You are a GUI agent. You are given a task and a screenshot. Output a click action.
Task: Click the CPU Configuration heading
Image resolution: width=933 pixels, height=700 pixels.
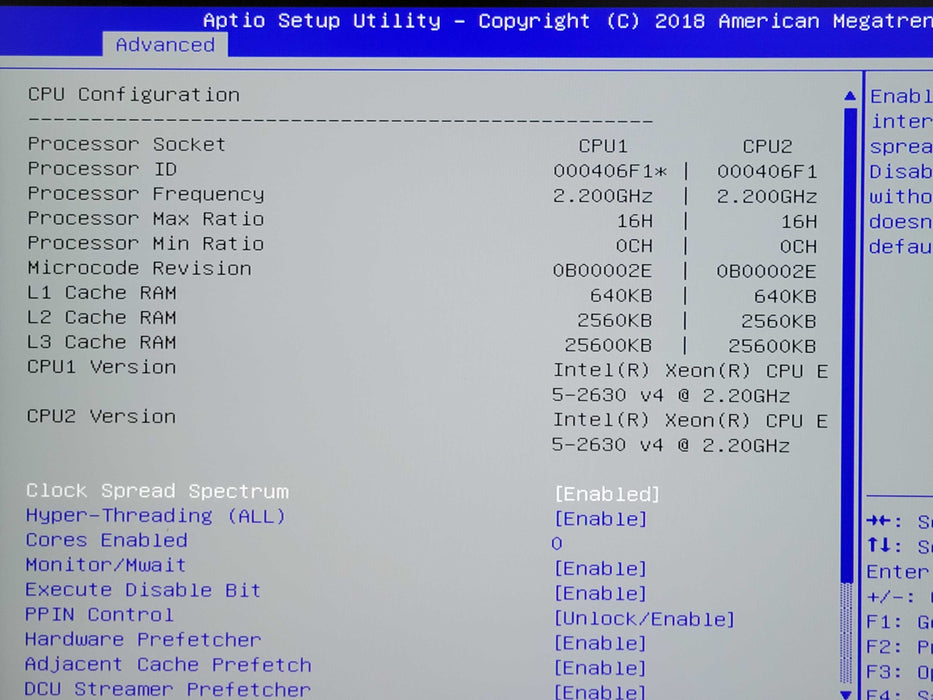click(x=134, y=95)
